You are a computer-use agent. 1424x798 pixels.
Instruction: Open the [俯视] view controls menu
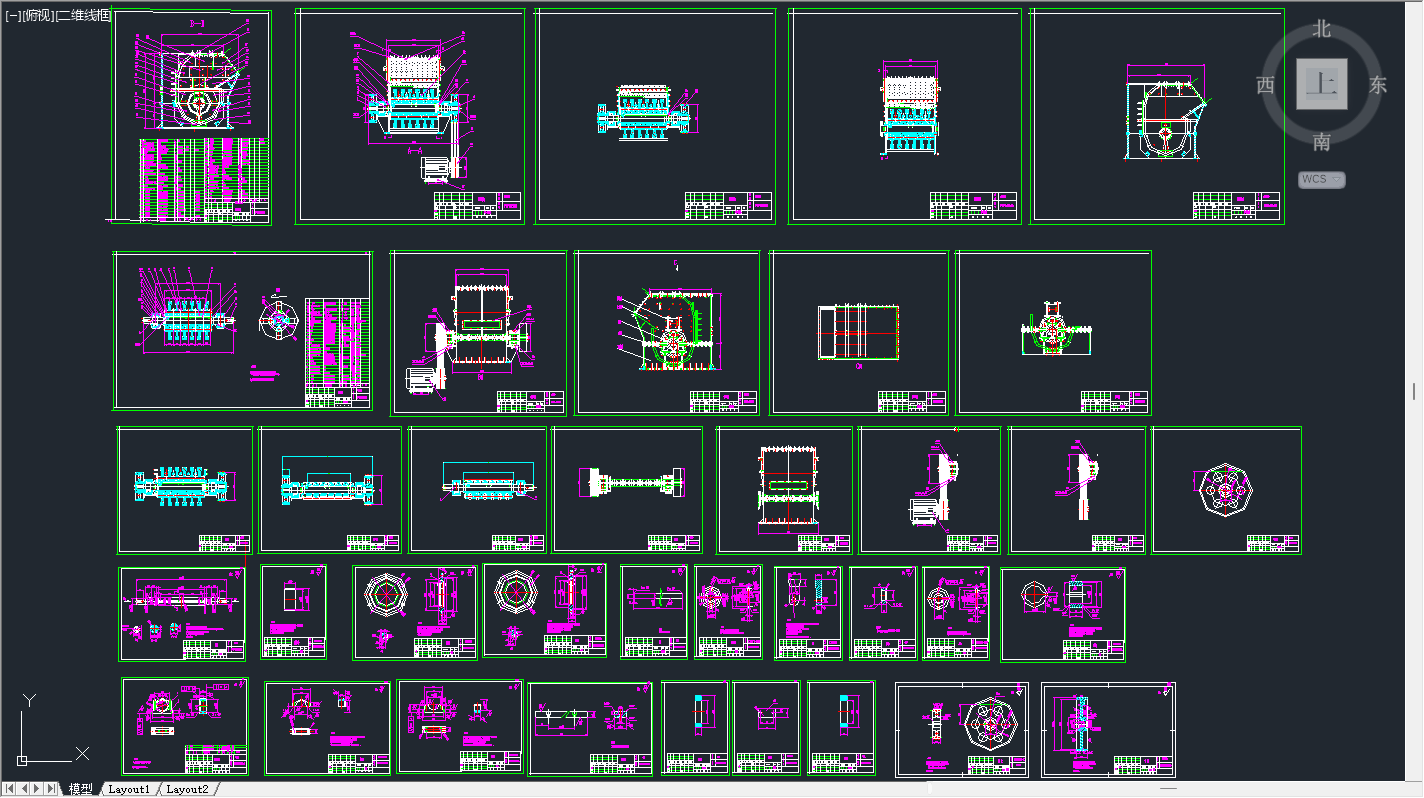coord(37,15)
